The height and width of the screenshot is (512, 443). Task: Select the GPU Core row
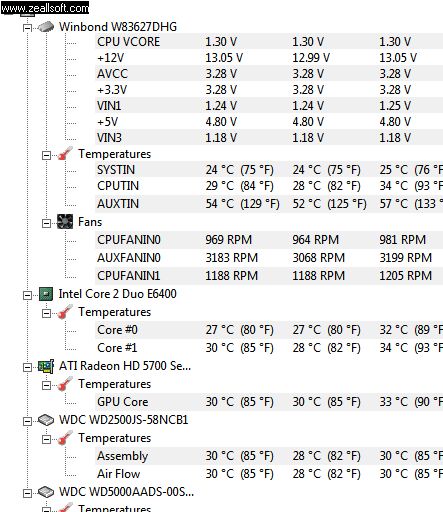click(269, 402)
